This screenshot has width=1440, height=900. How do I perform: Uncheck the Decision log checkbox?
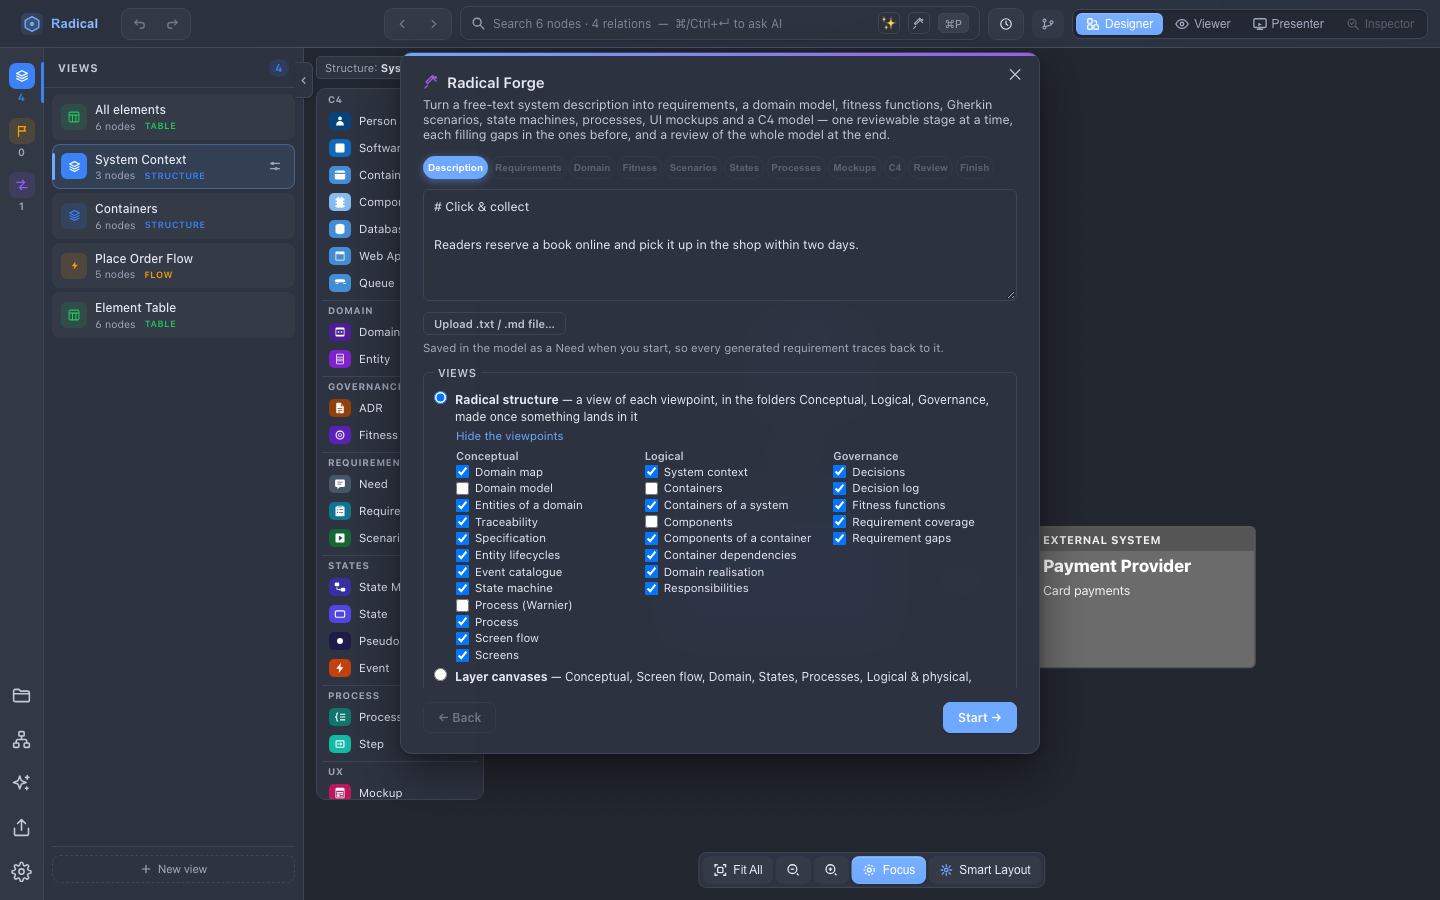click(839, 489)
